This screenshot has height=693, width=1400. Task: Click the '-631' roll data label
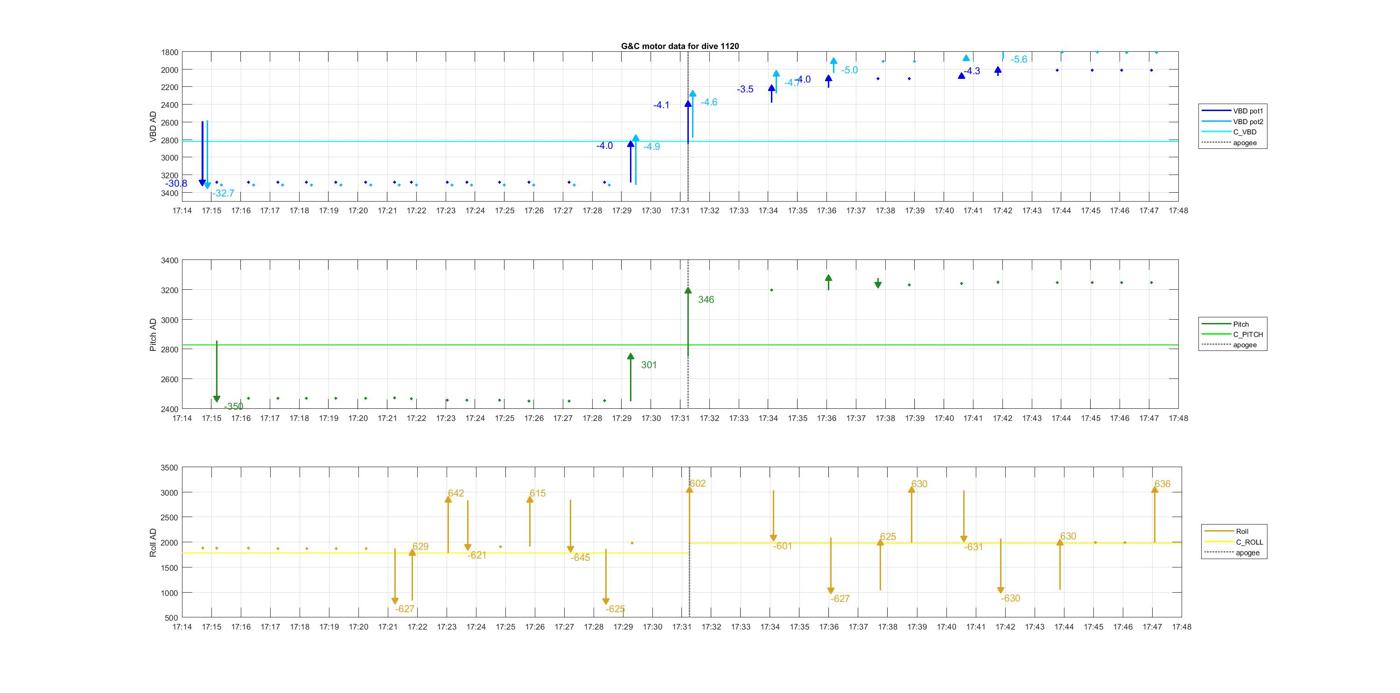(x=974, y=547)
